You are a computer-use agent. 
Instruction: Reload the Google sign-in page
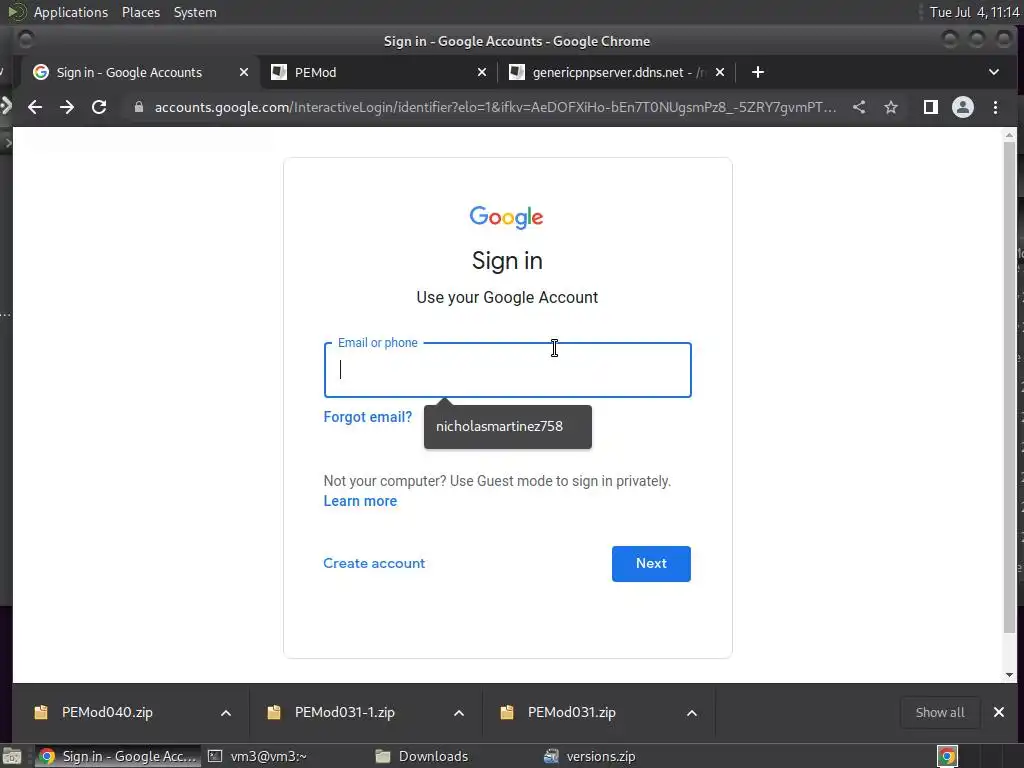click(99, 107)
